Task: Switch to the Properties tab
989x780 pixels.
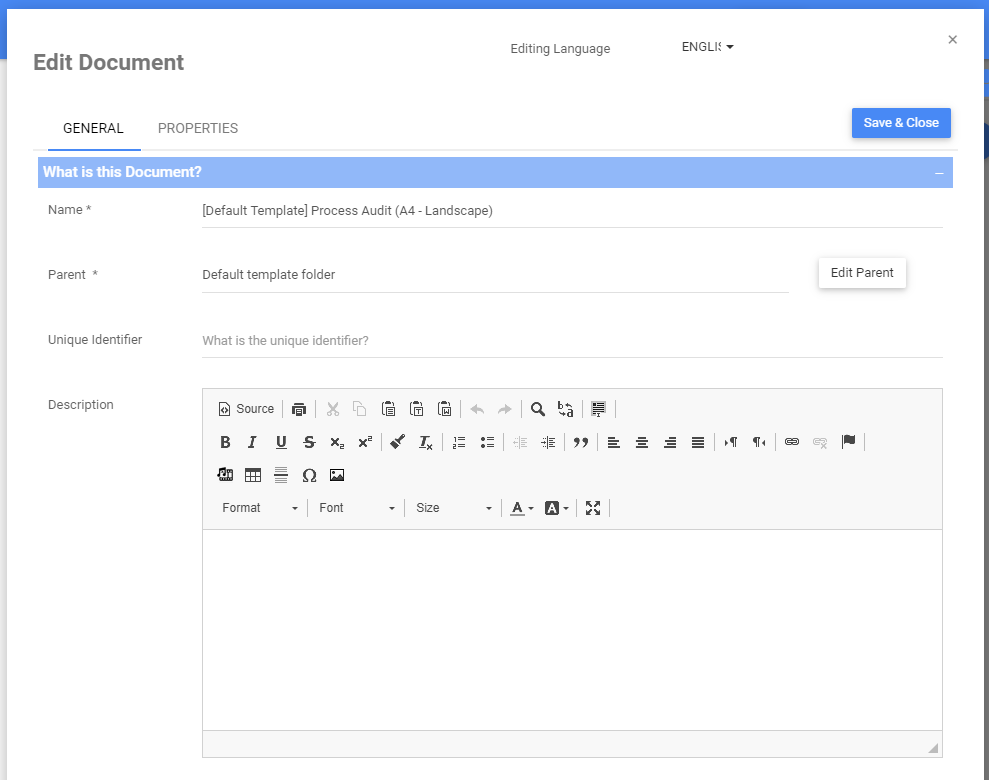Action: 198,128
